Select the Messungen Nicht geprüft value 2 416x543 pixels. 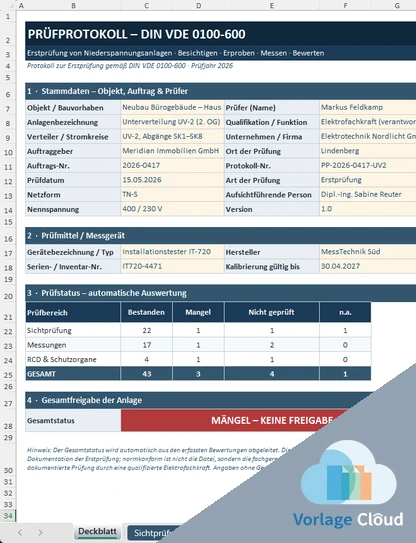[272, 345]
